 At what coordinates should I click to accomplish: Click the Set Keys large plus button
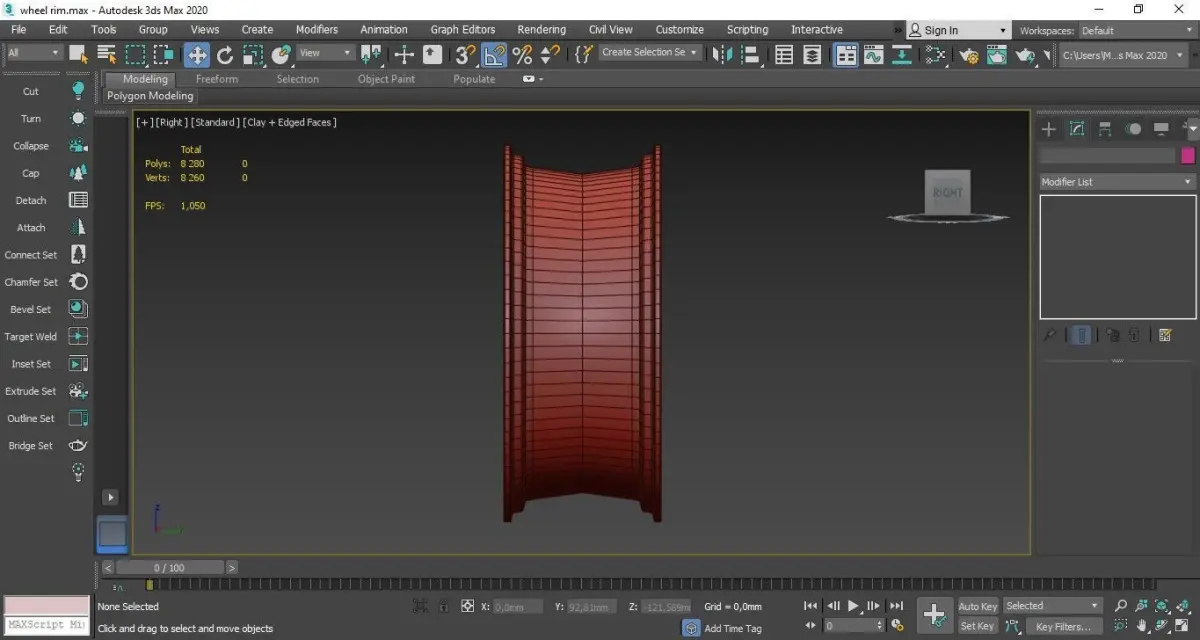coord(935,615)
